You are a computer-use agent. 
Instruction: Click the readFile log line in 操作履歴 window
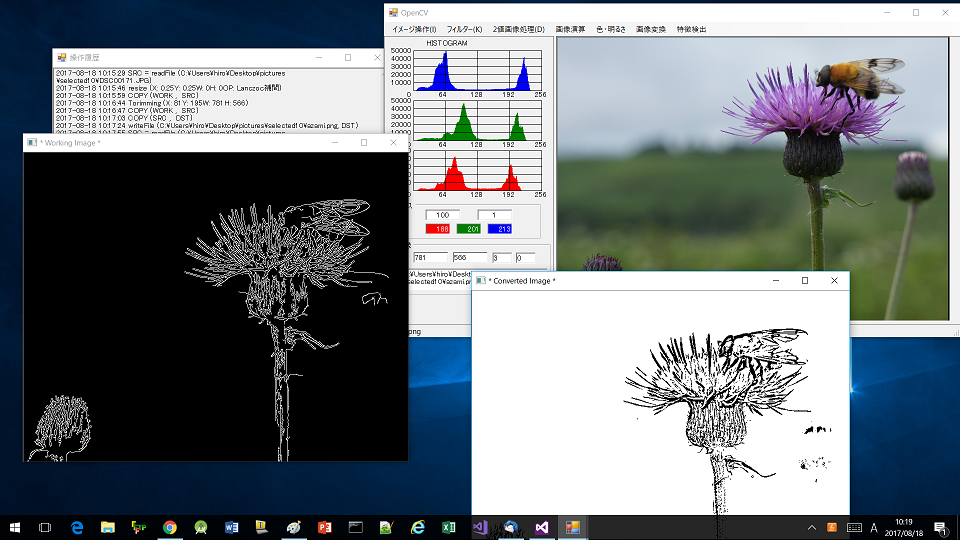[171, 76]
